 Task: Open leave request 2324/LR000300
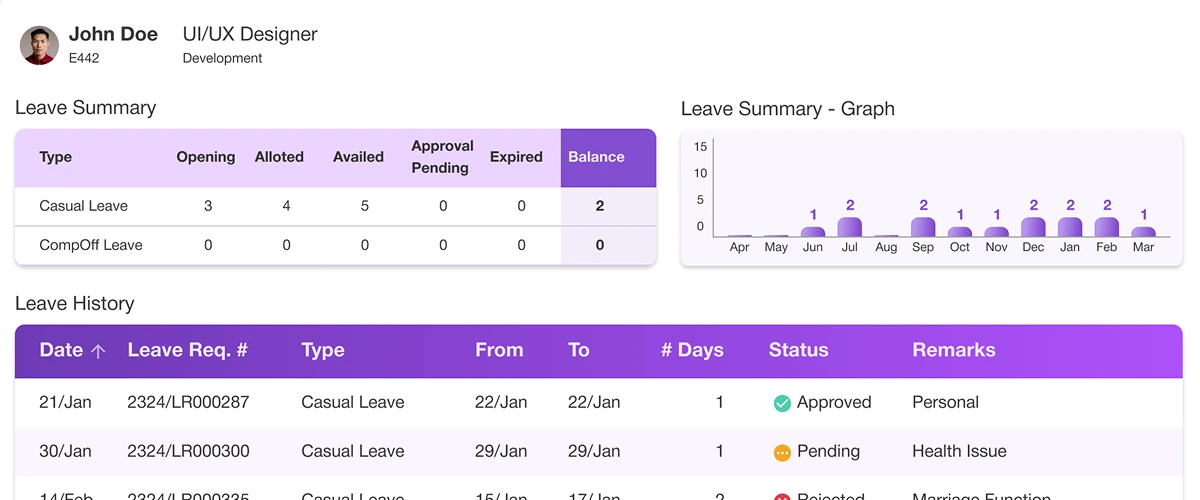click(x=188, y=452)
